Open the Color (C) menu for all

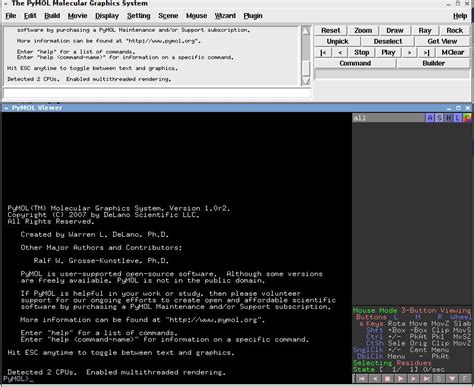[467, 118]
